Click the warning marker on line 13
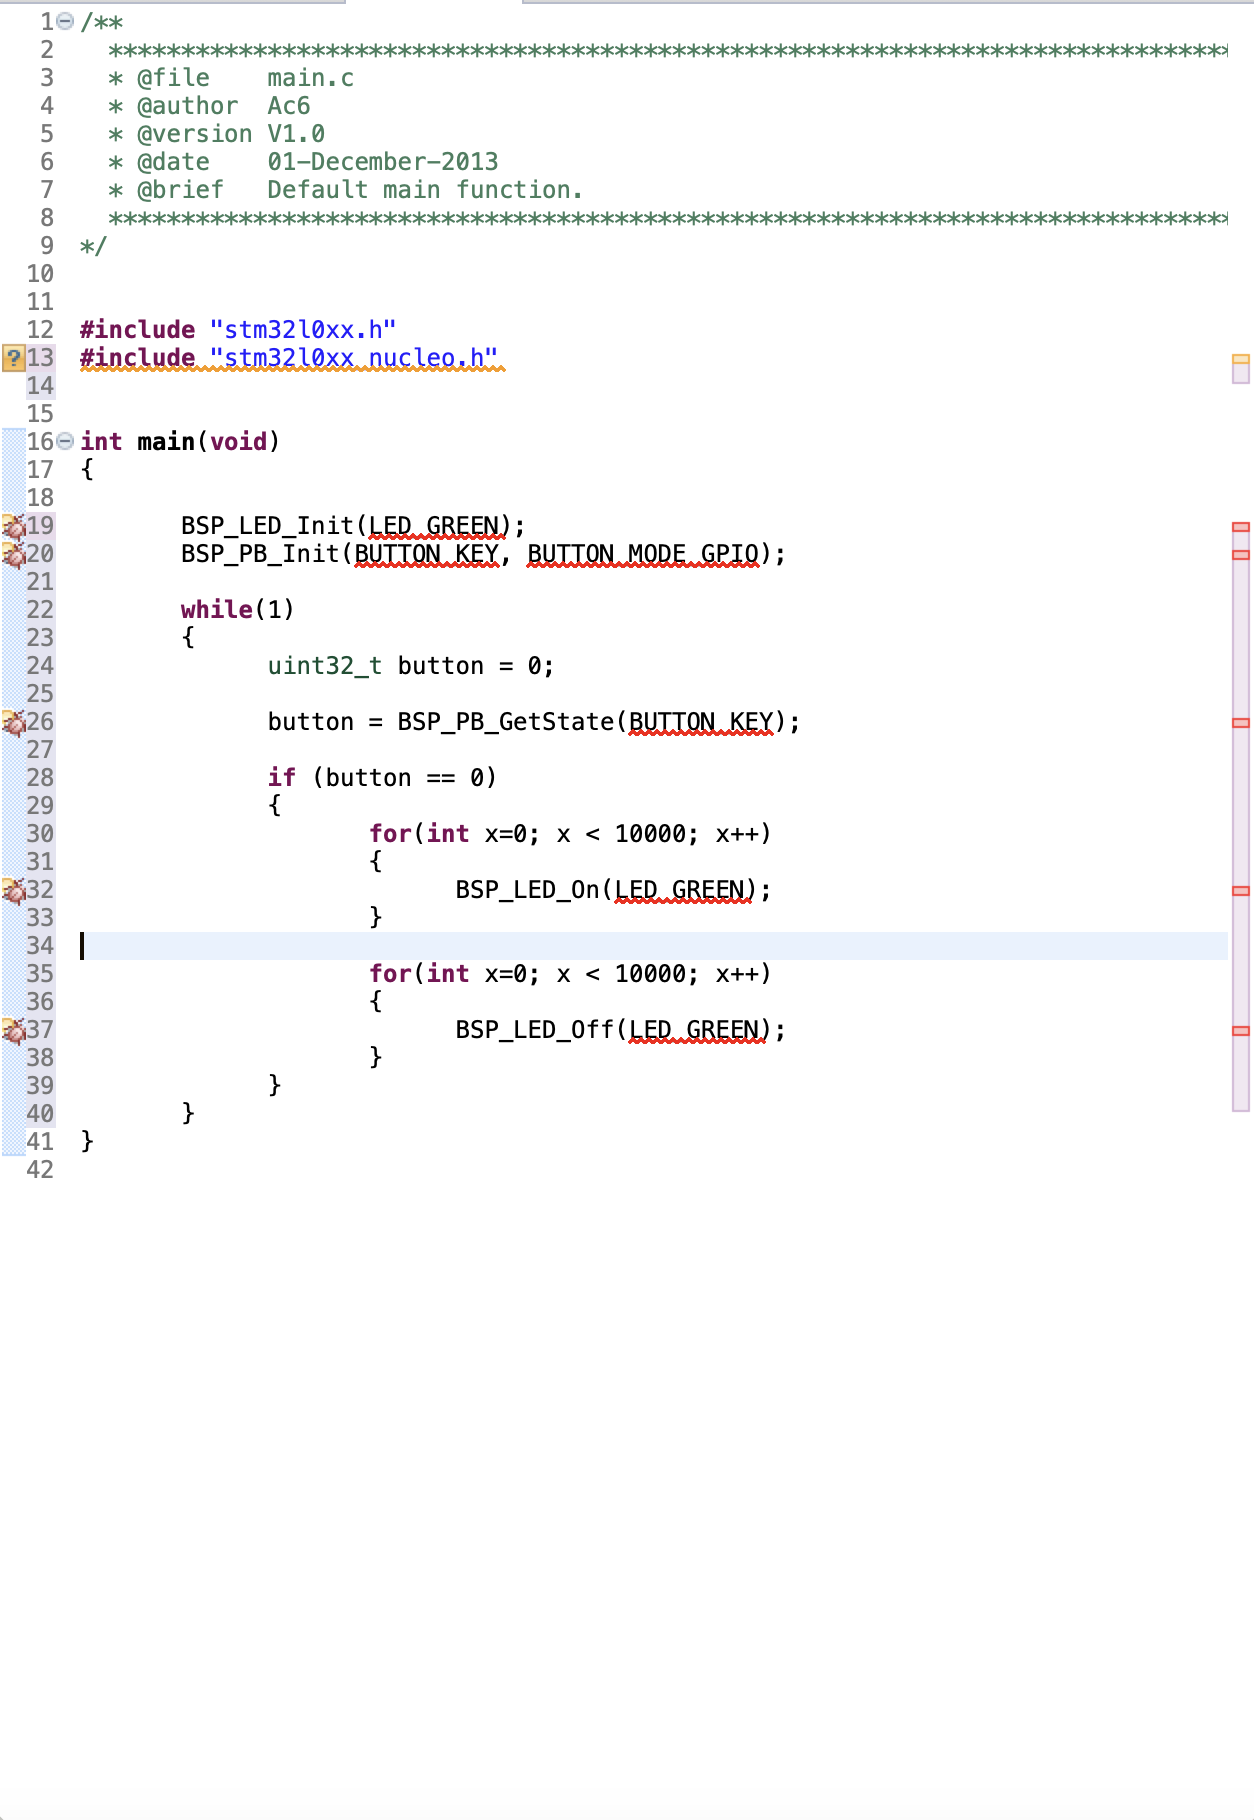Viewport: 1254px width, 1820px height. pos(13,358)
